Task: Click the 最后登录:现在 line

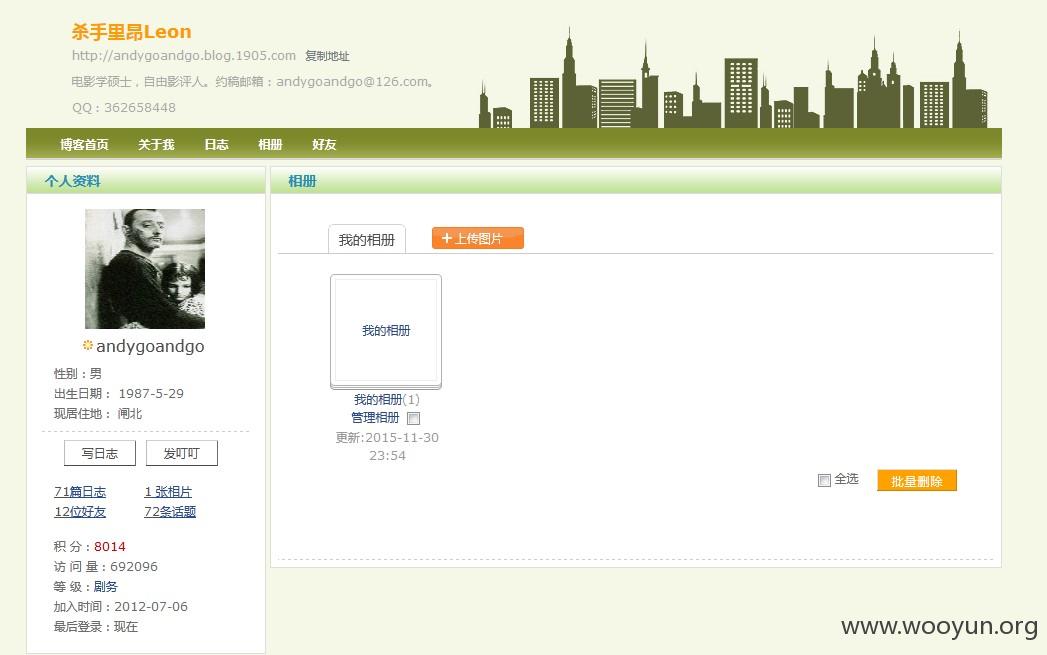Action: pos(95,626)
